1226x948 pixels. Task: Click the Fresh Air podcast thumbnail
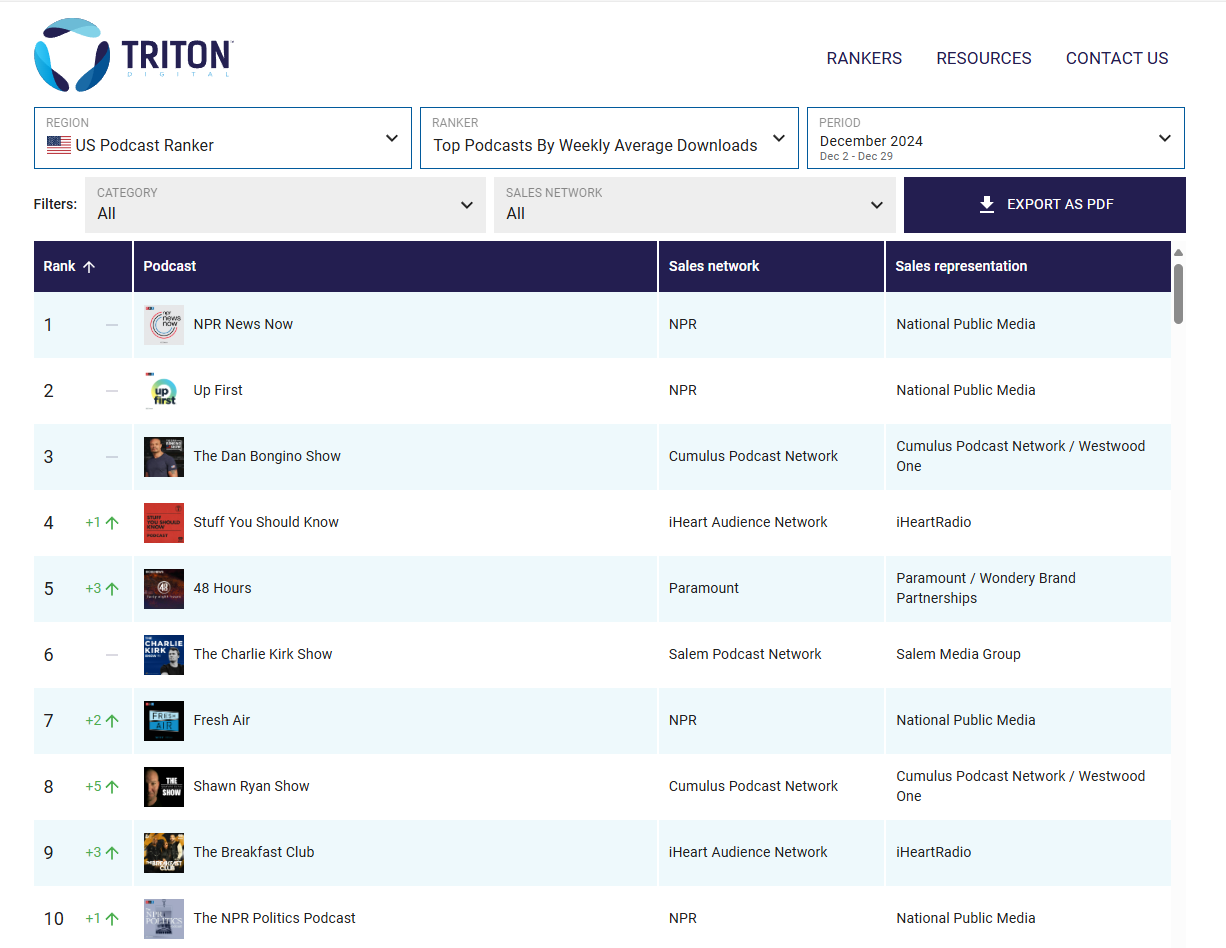pos(164,721)
